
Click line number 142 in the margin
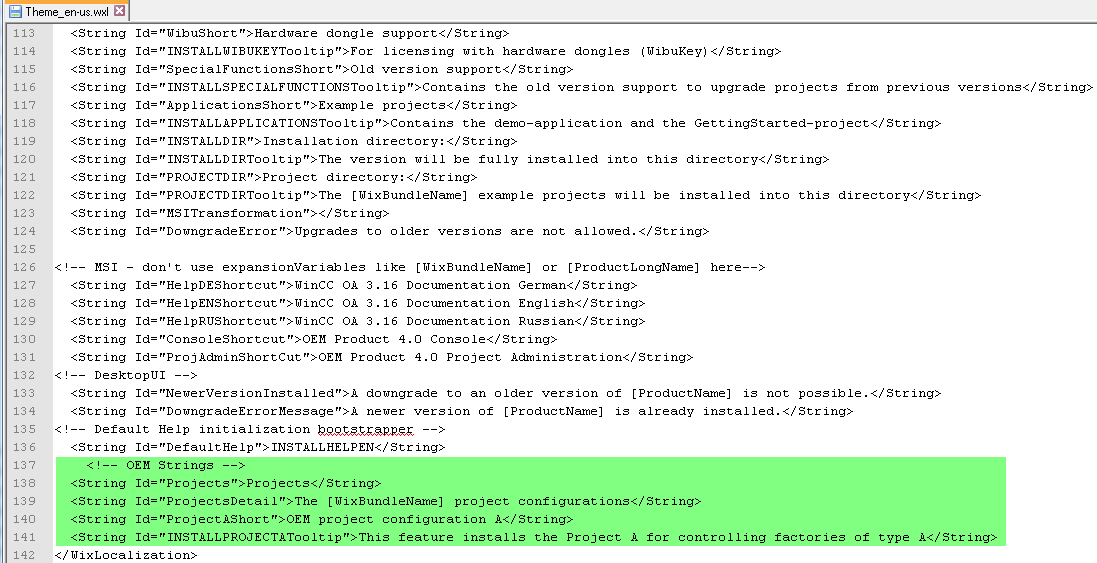coord(23,555)
